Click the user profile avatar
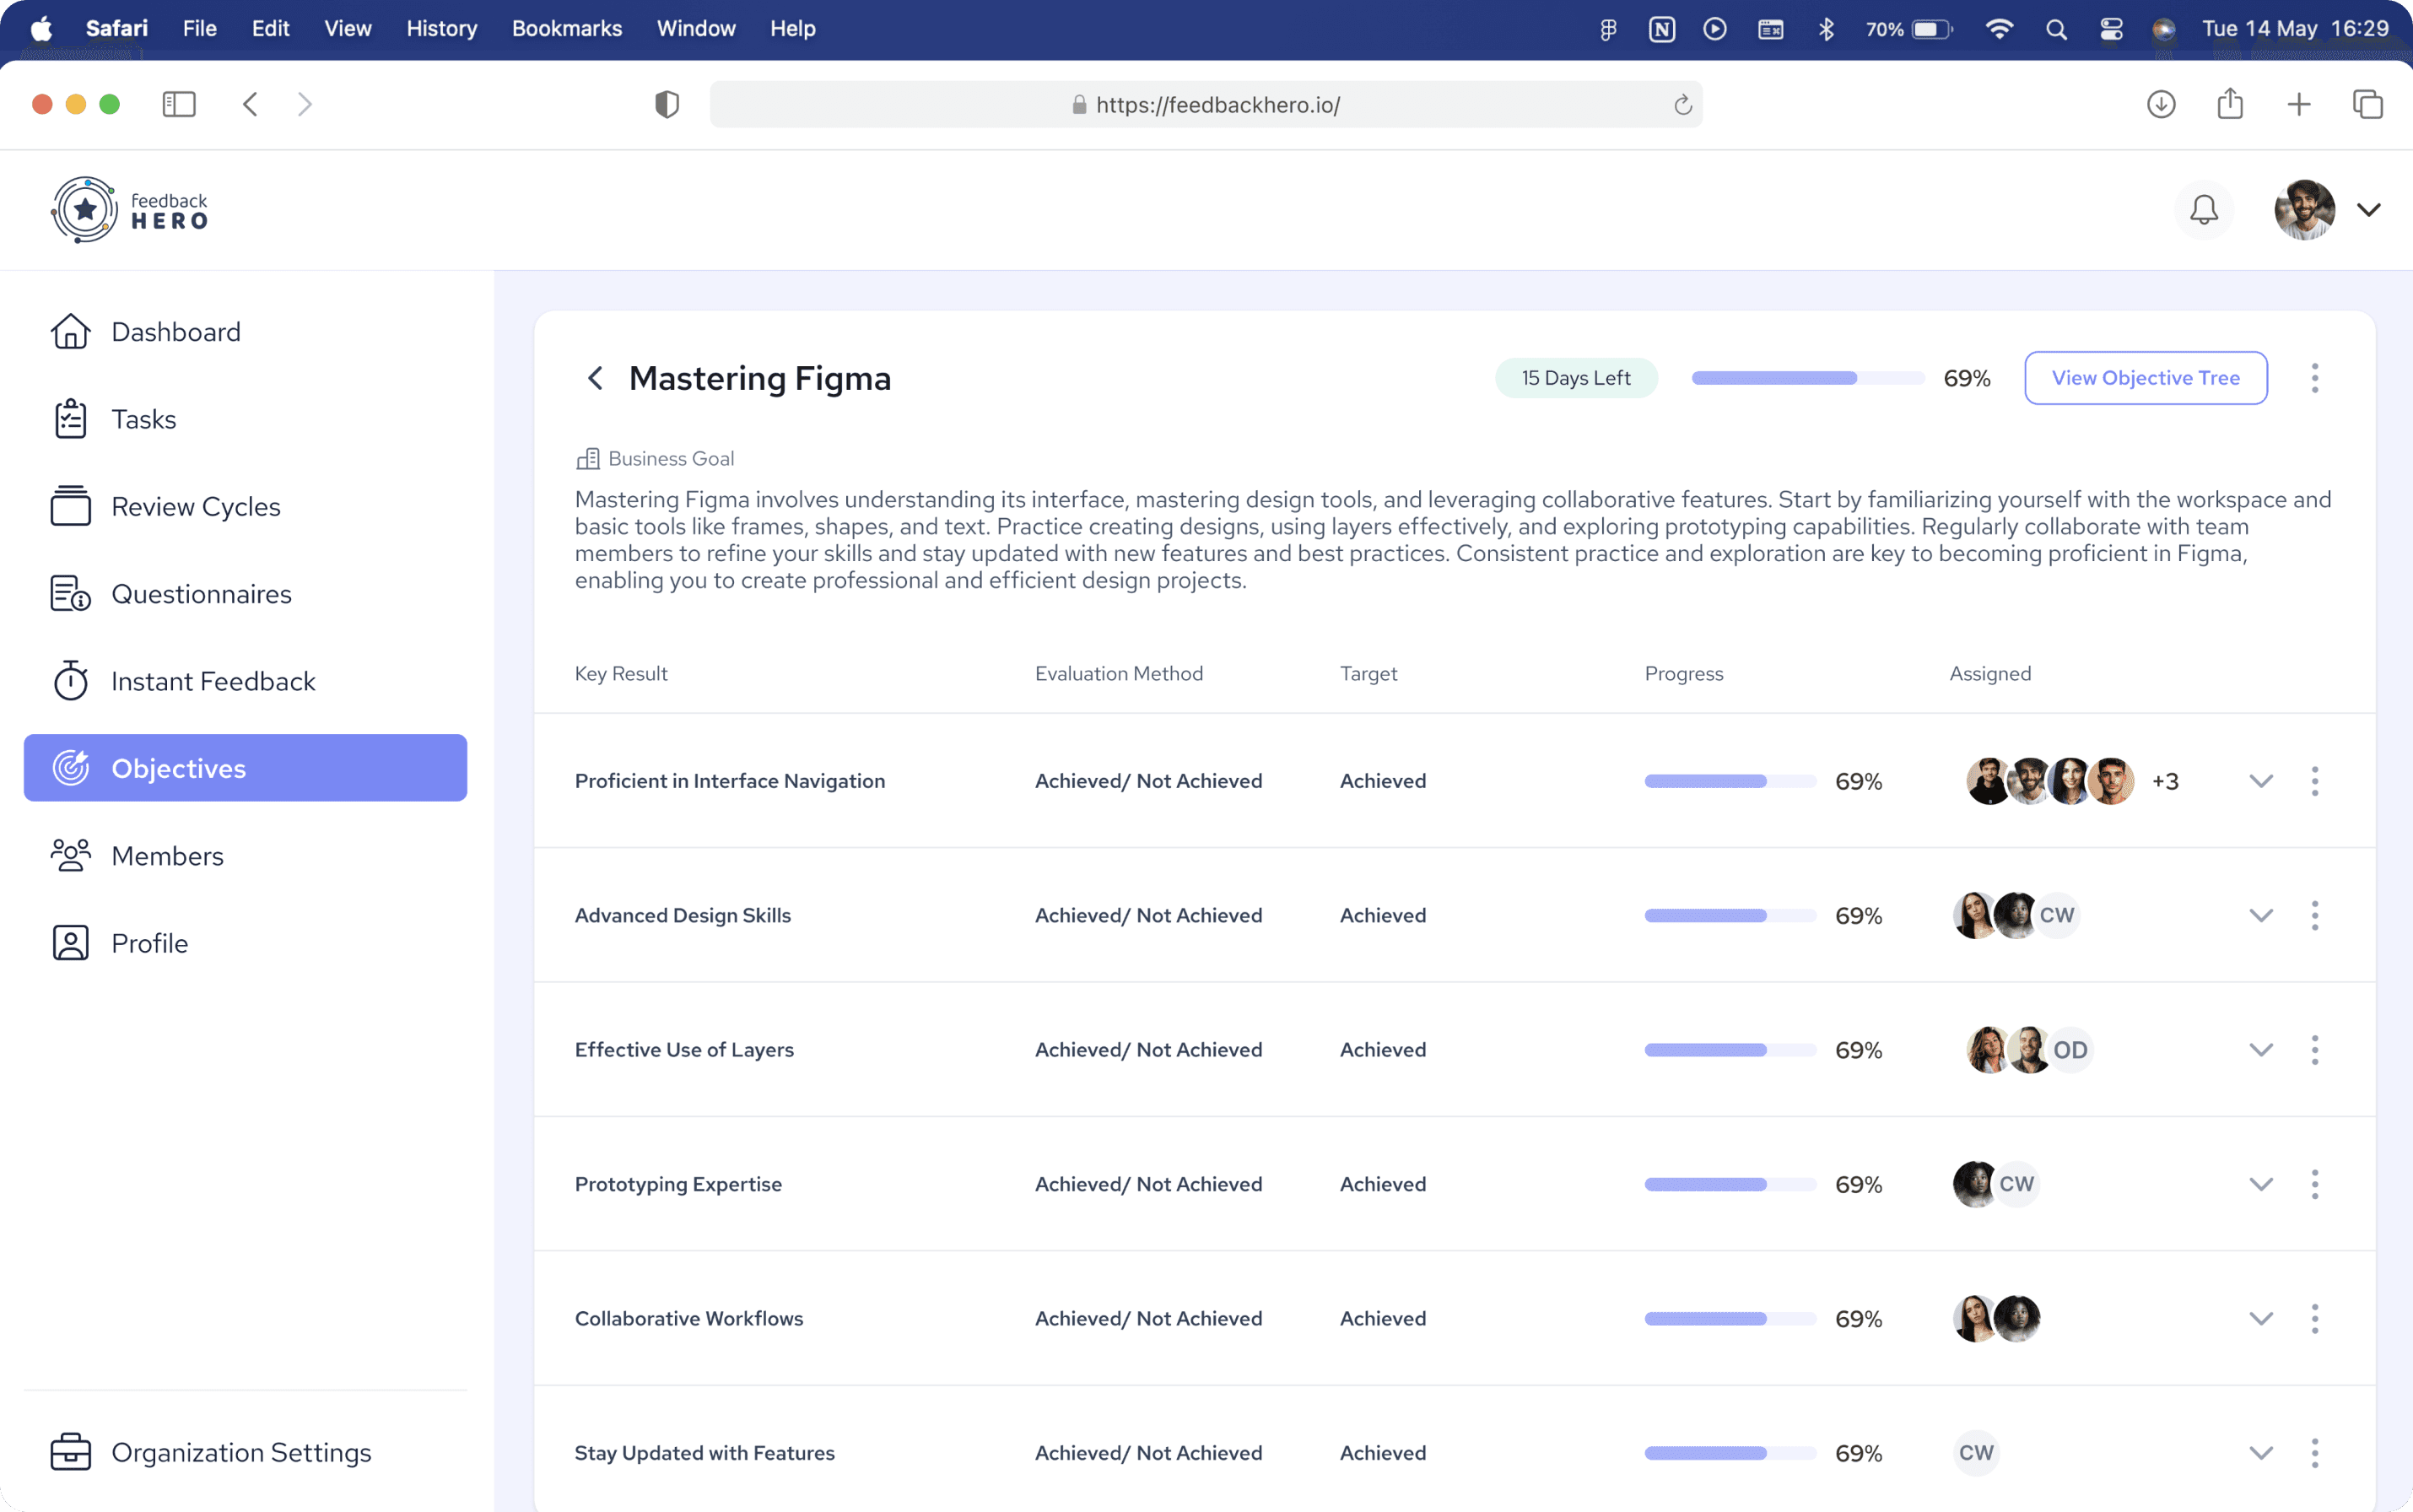The height and width of the screenshot is (1512, 2413). [x=2304, y=210]
